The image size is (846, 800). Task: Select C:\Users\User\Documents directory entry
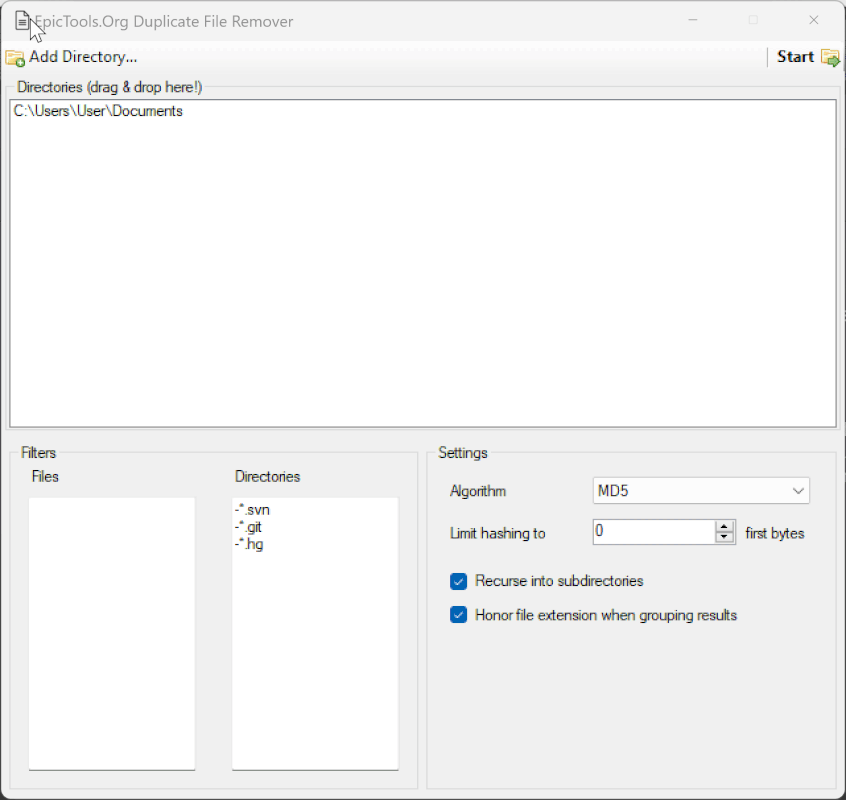pos(98,111)
